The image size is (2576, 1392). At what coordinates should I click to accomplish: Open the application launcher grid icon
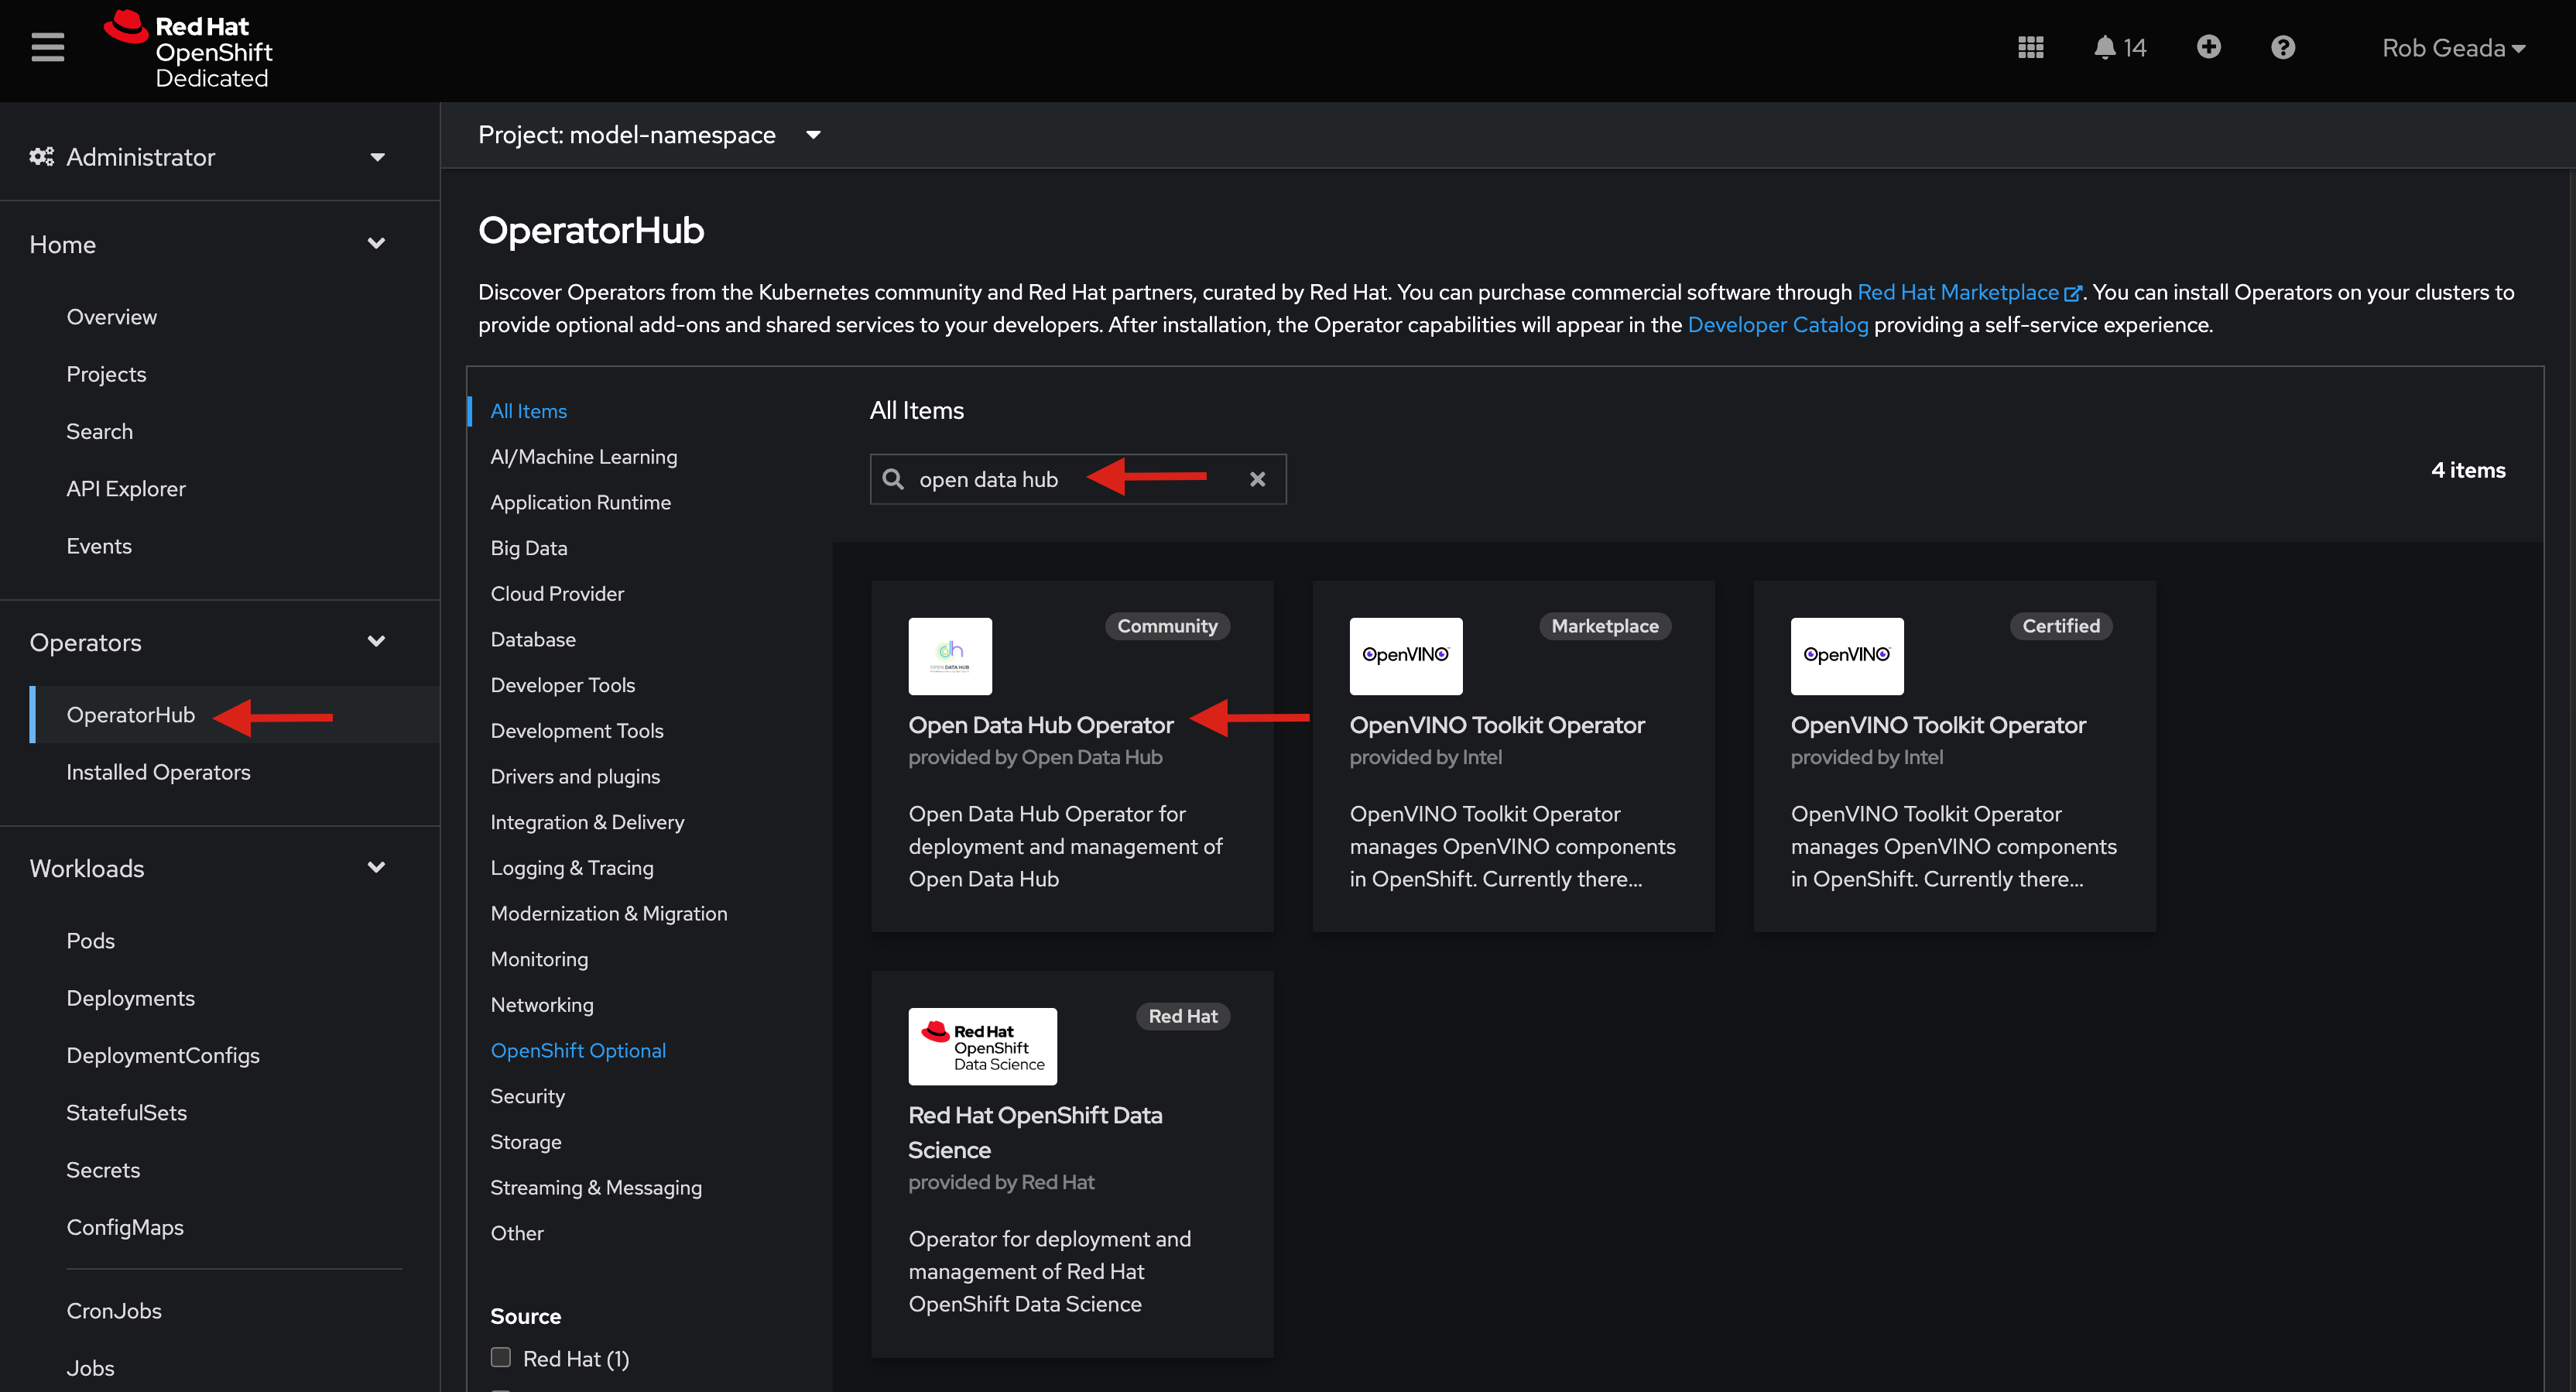[x=2030, y=48]
